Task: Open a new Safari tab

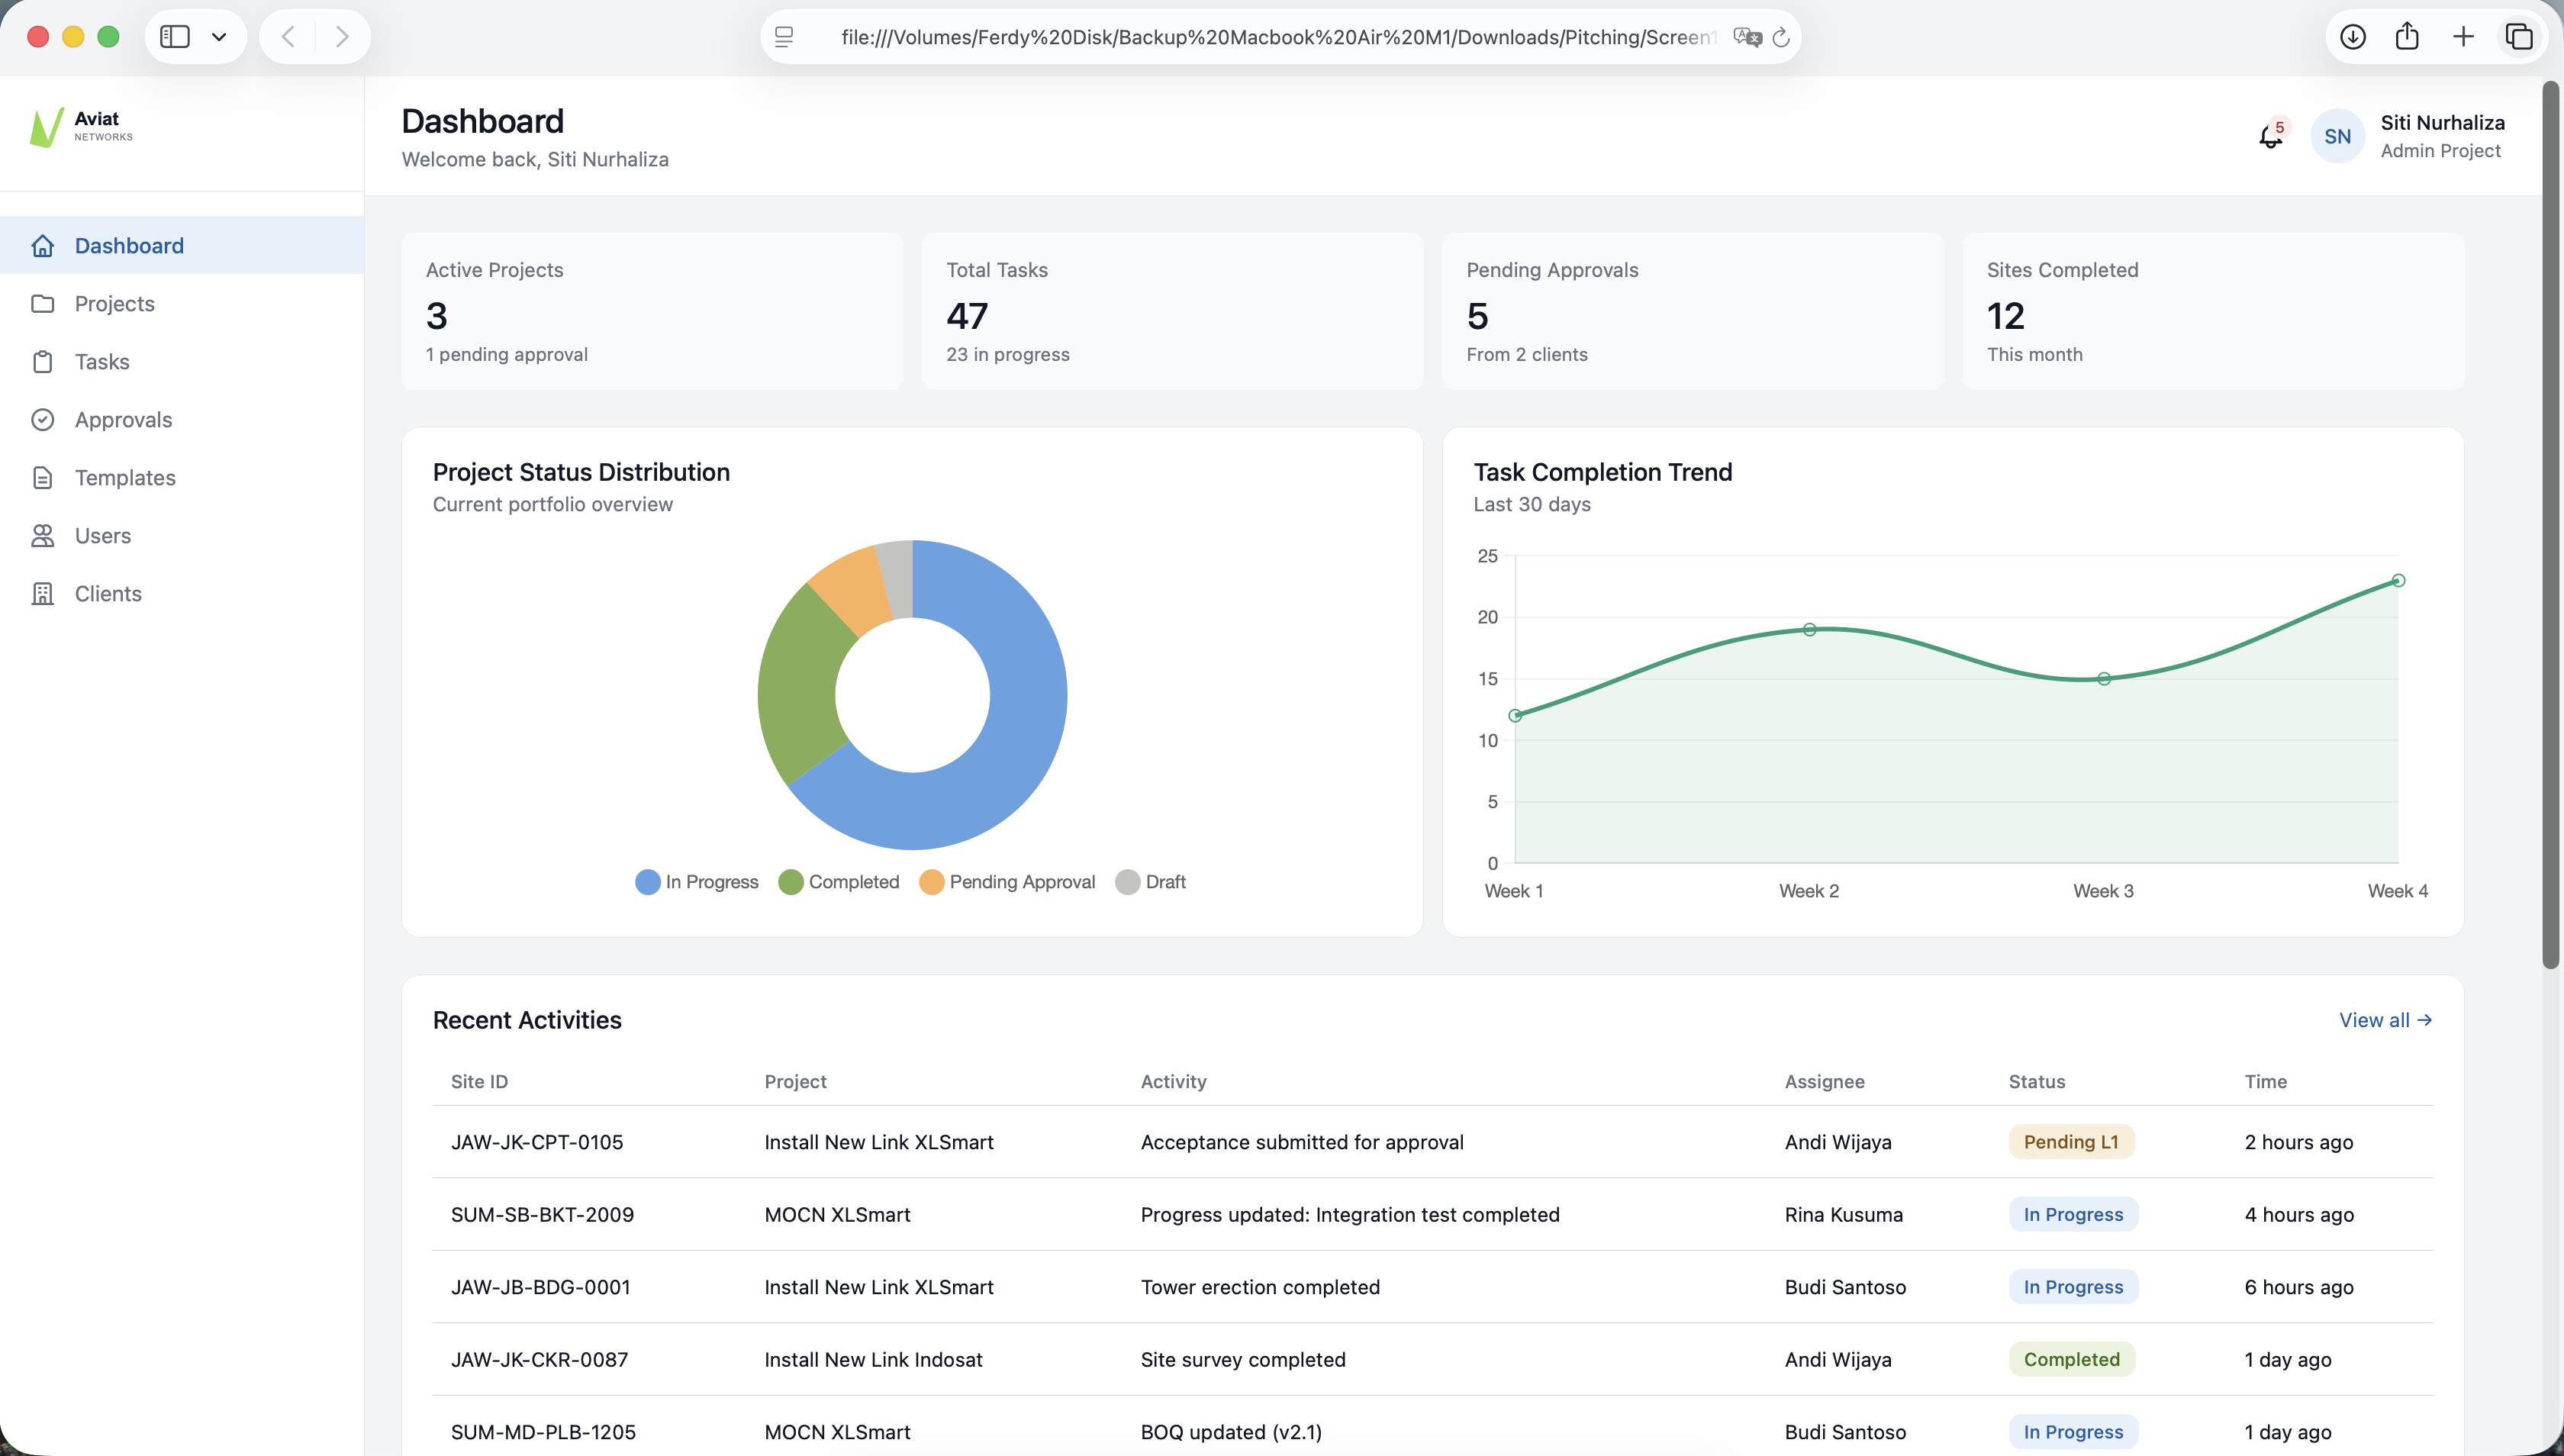Action: click(x=2463, y=37)
